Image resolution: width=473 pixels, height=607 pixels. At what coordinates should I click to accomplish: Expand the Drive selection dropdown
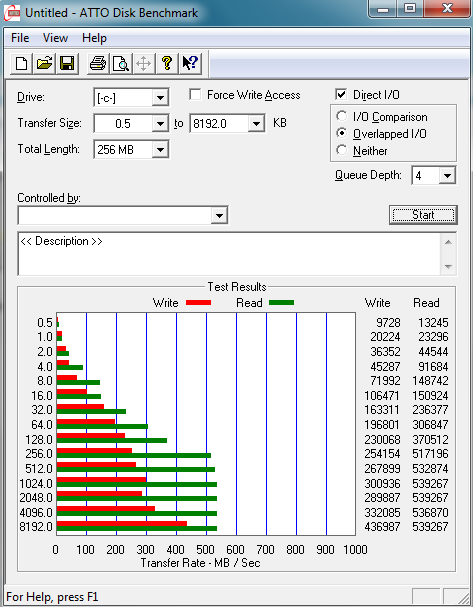pos(160,98)
